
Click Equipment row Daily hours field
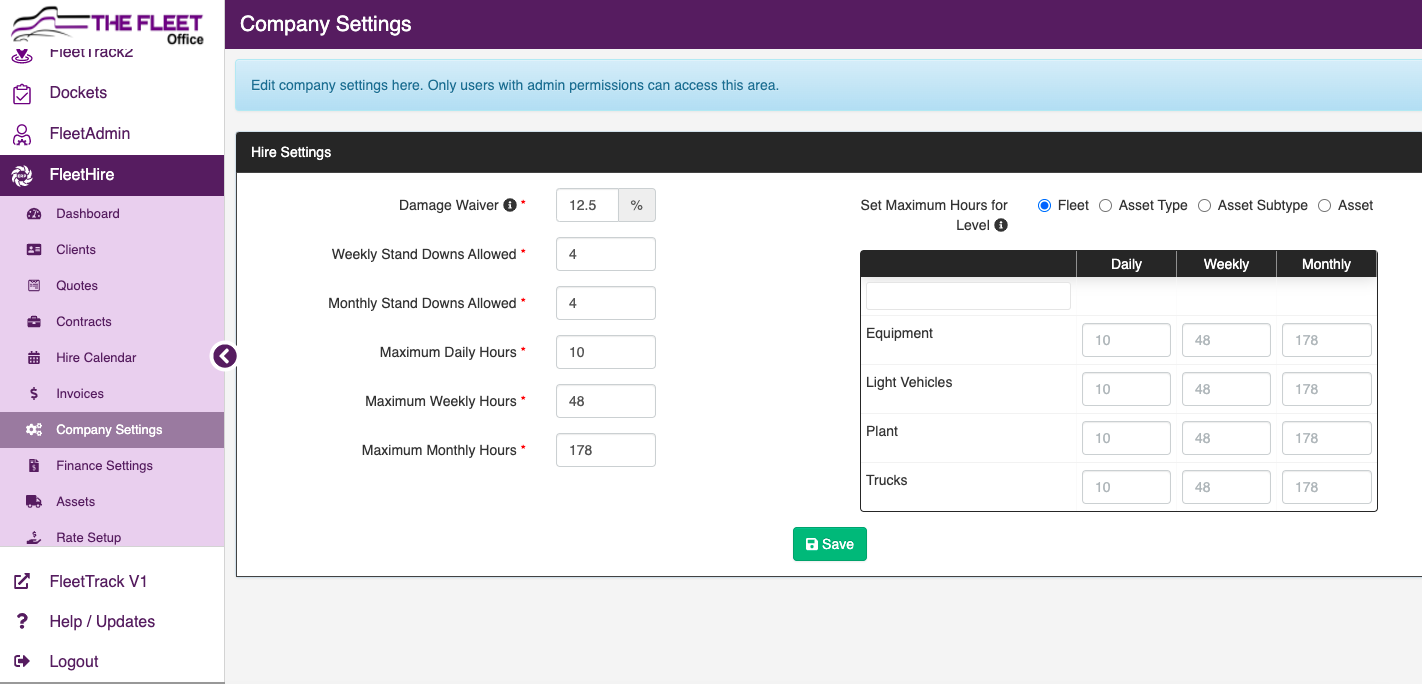pyautogui.click(x=1126, y=340)
